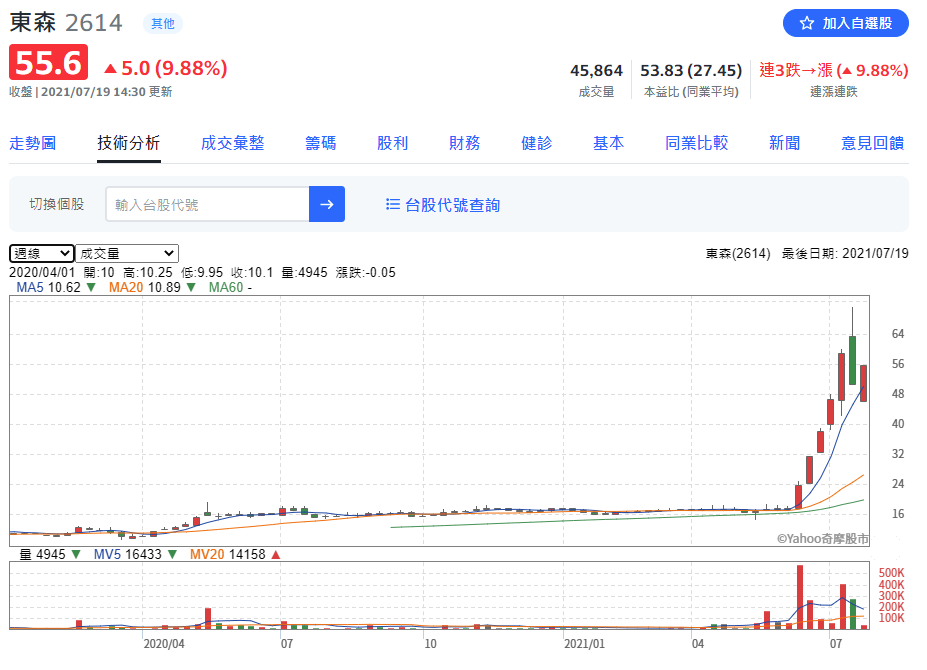The width and height of the screenshot is (927, 670).
Task: Focus the 輸入台股代號 input field
Action: [208, 204]
